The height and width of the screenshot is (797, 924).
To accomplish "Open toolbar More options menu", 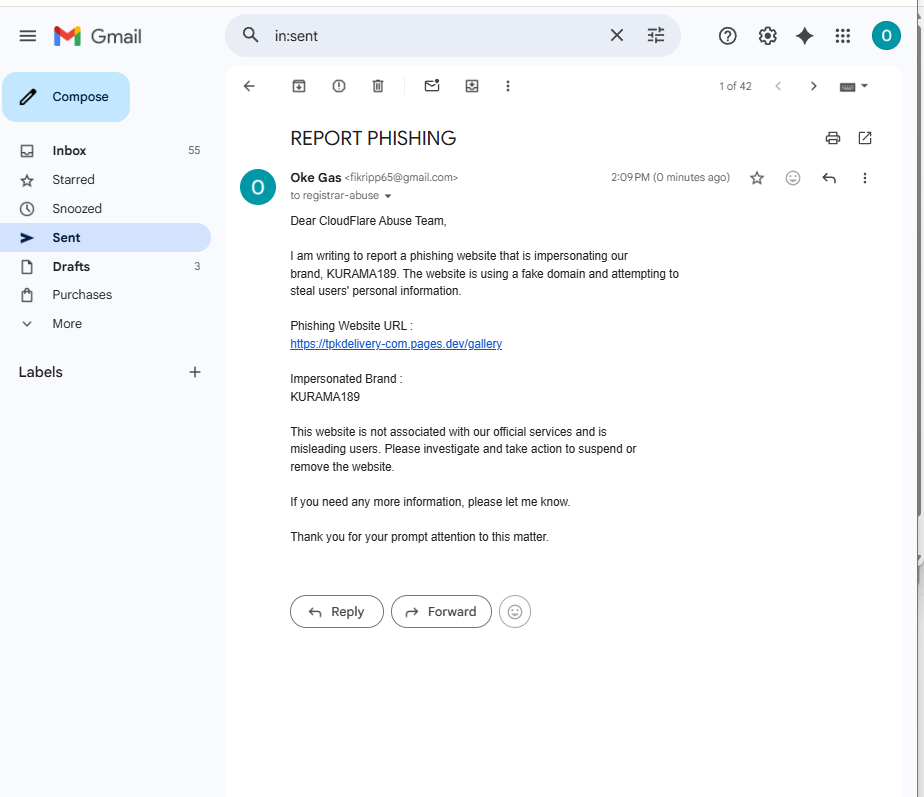I will pos(508,86).
